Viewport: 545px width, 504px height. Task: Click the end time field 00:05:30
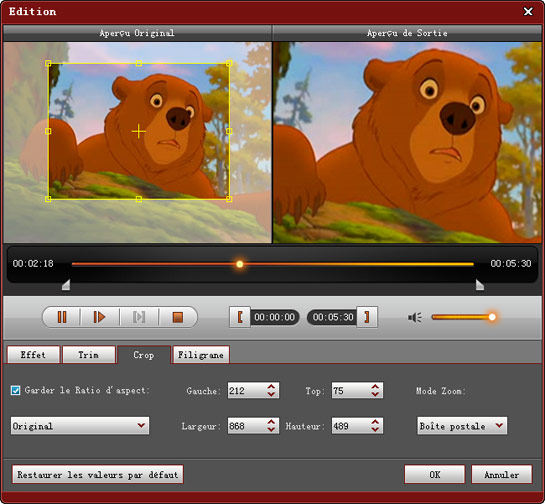[x=333, y=317]
